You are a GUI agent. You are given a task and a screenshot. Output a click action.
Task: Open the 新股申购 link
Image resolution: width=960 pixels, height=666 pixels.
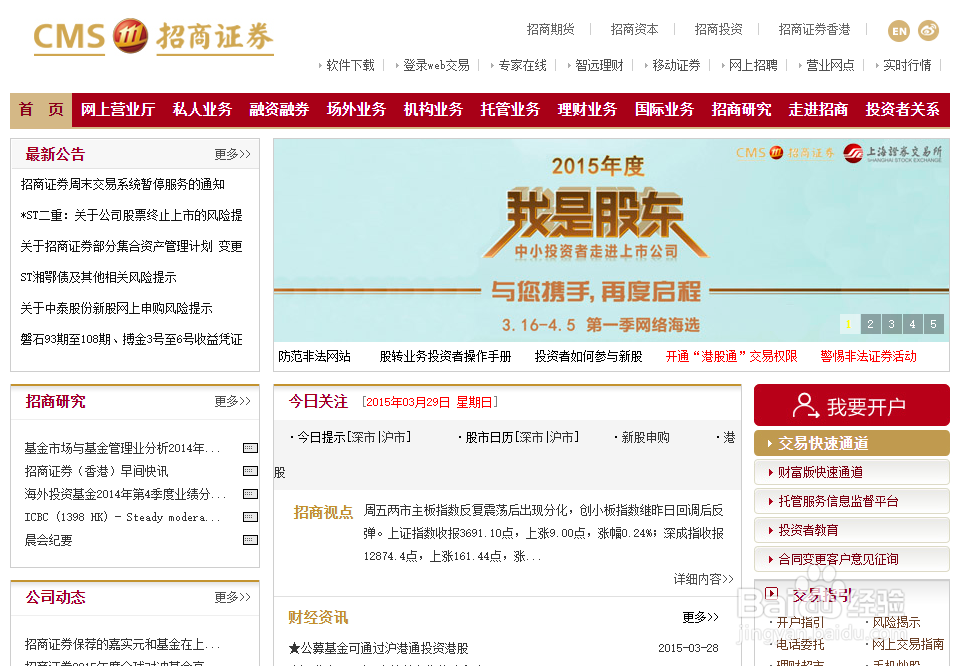(645, 437)
